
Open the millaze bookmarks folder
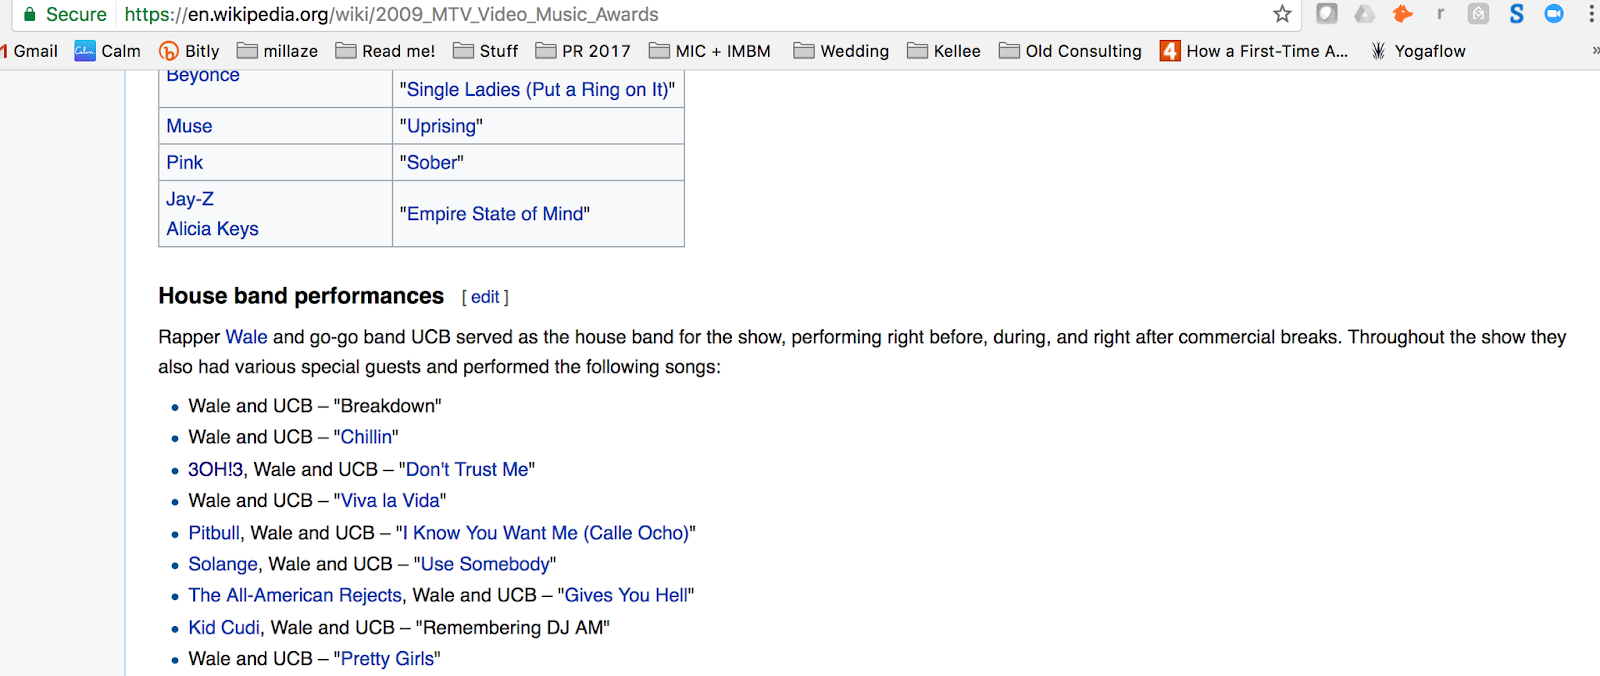pos(277,51)
